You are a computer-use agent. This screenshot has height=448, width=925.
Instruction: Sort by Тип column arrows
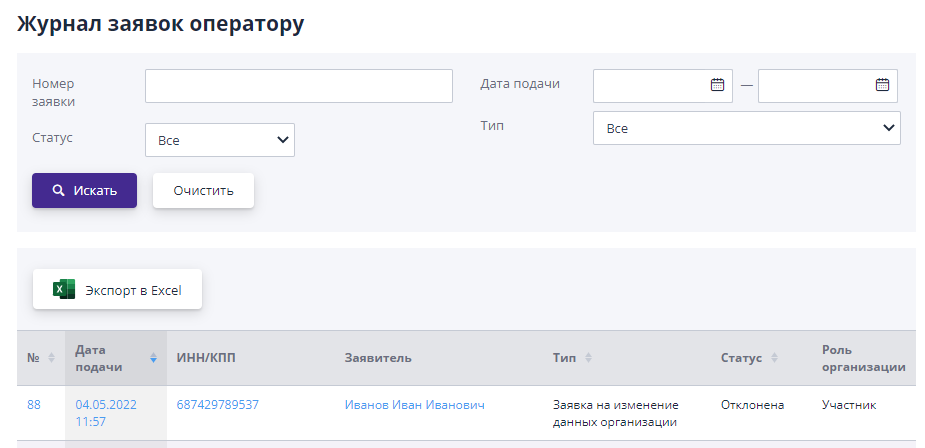(x=588, y=358)
